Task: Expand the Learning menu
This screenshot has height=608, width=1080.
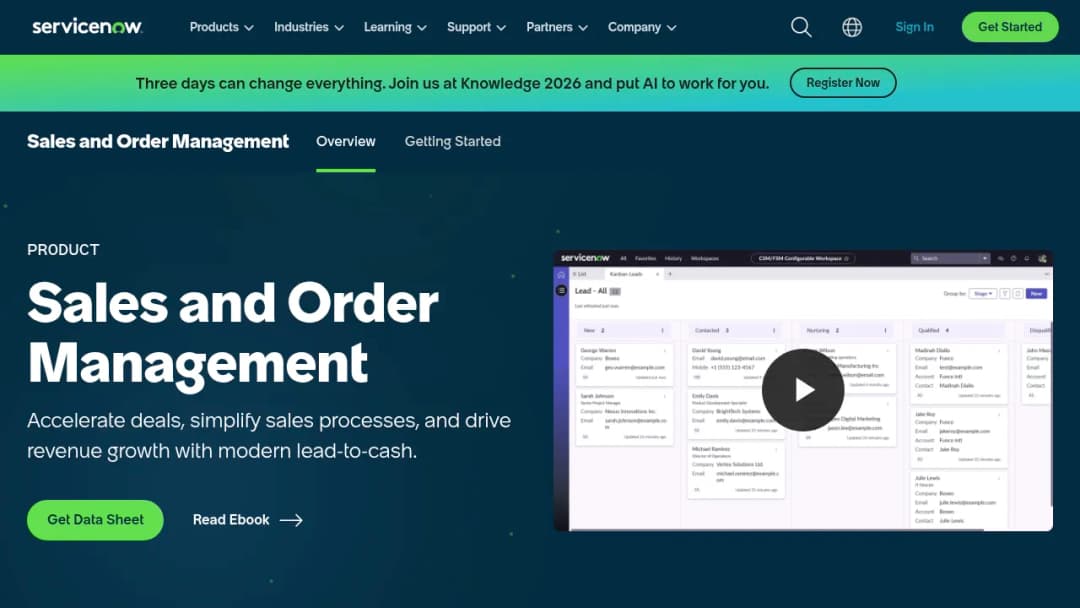Action: 395,27
